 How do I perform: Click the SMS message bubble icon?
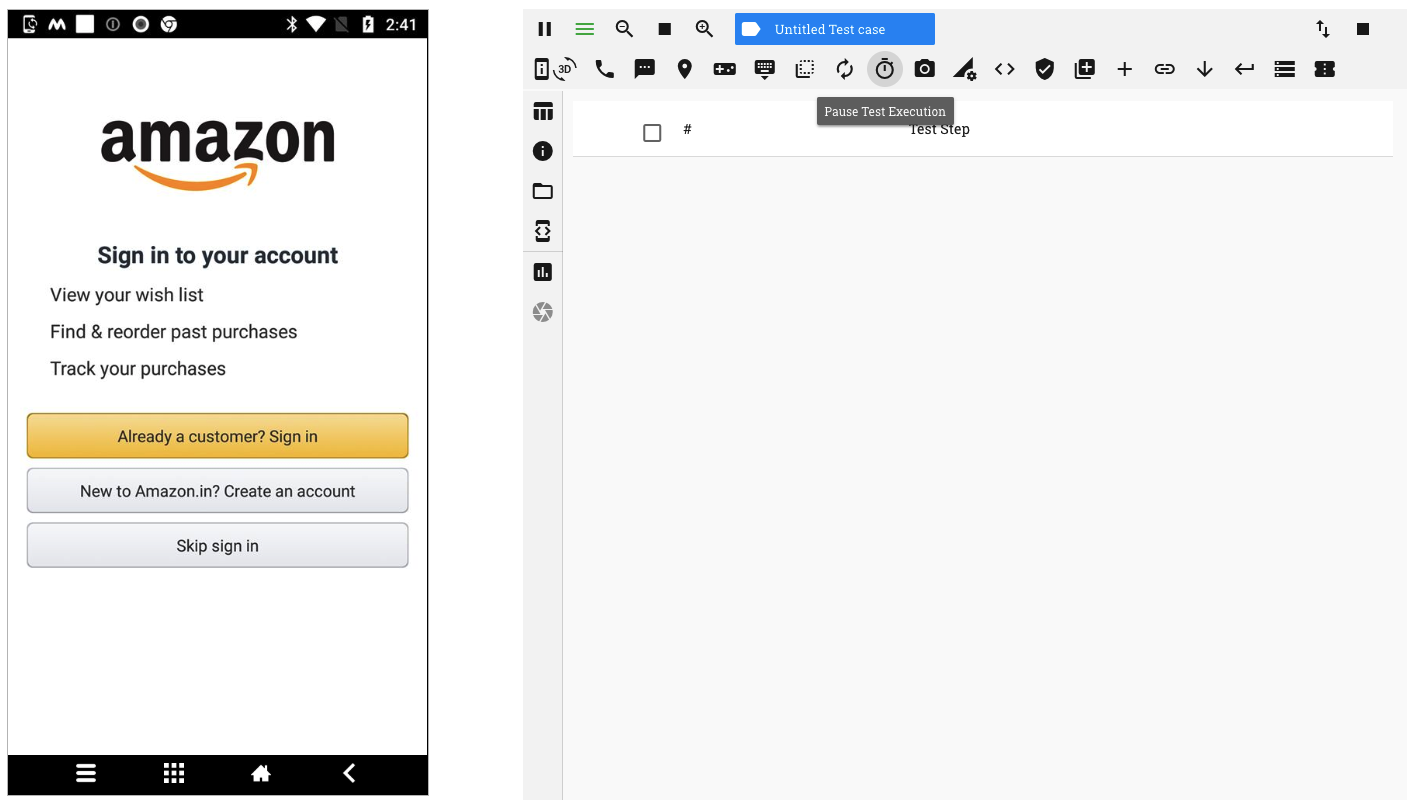[645, 69]
